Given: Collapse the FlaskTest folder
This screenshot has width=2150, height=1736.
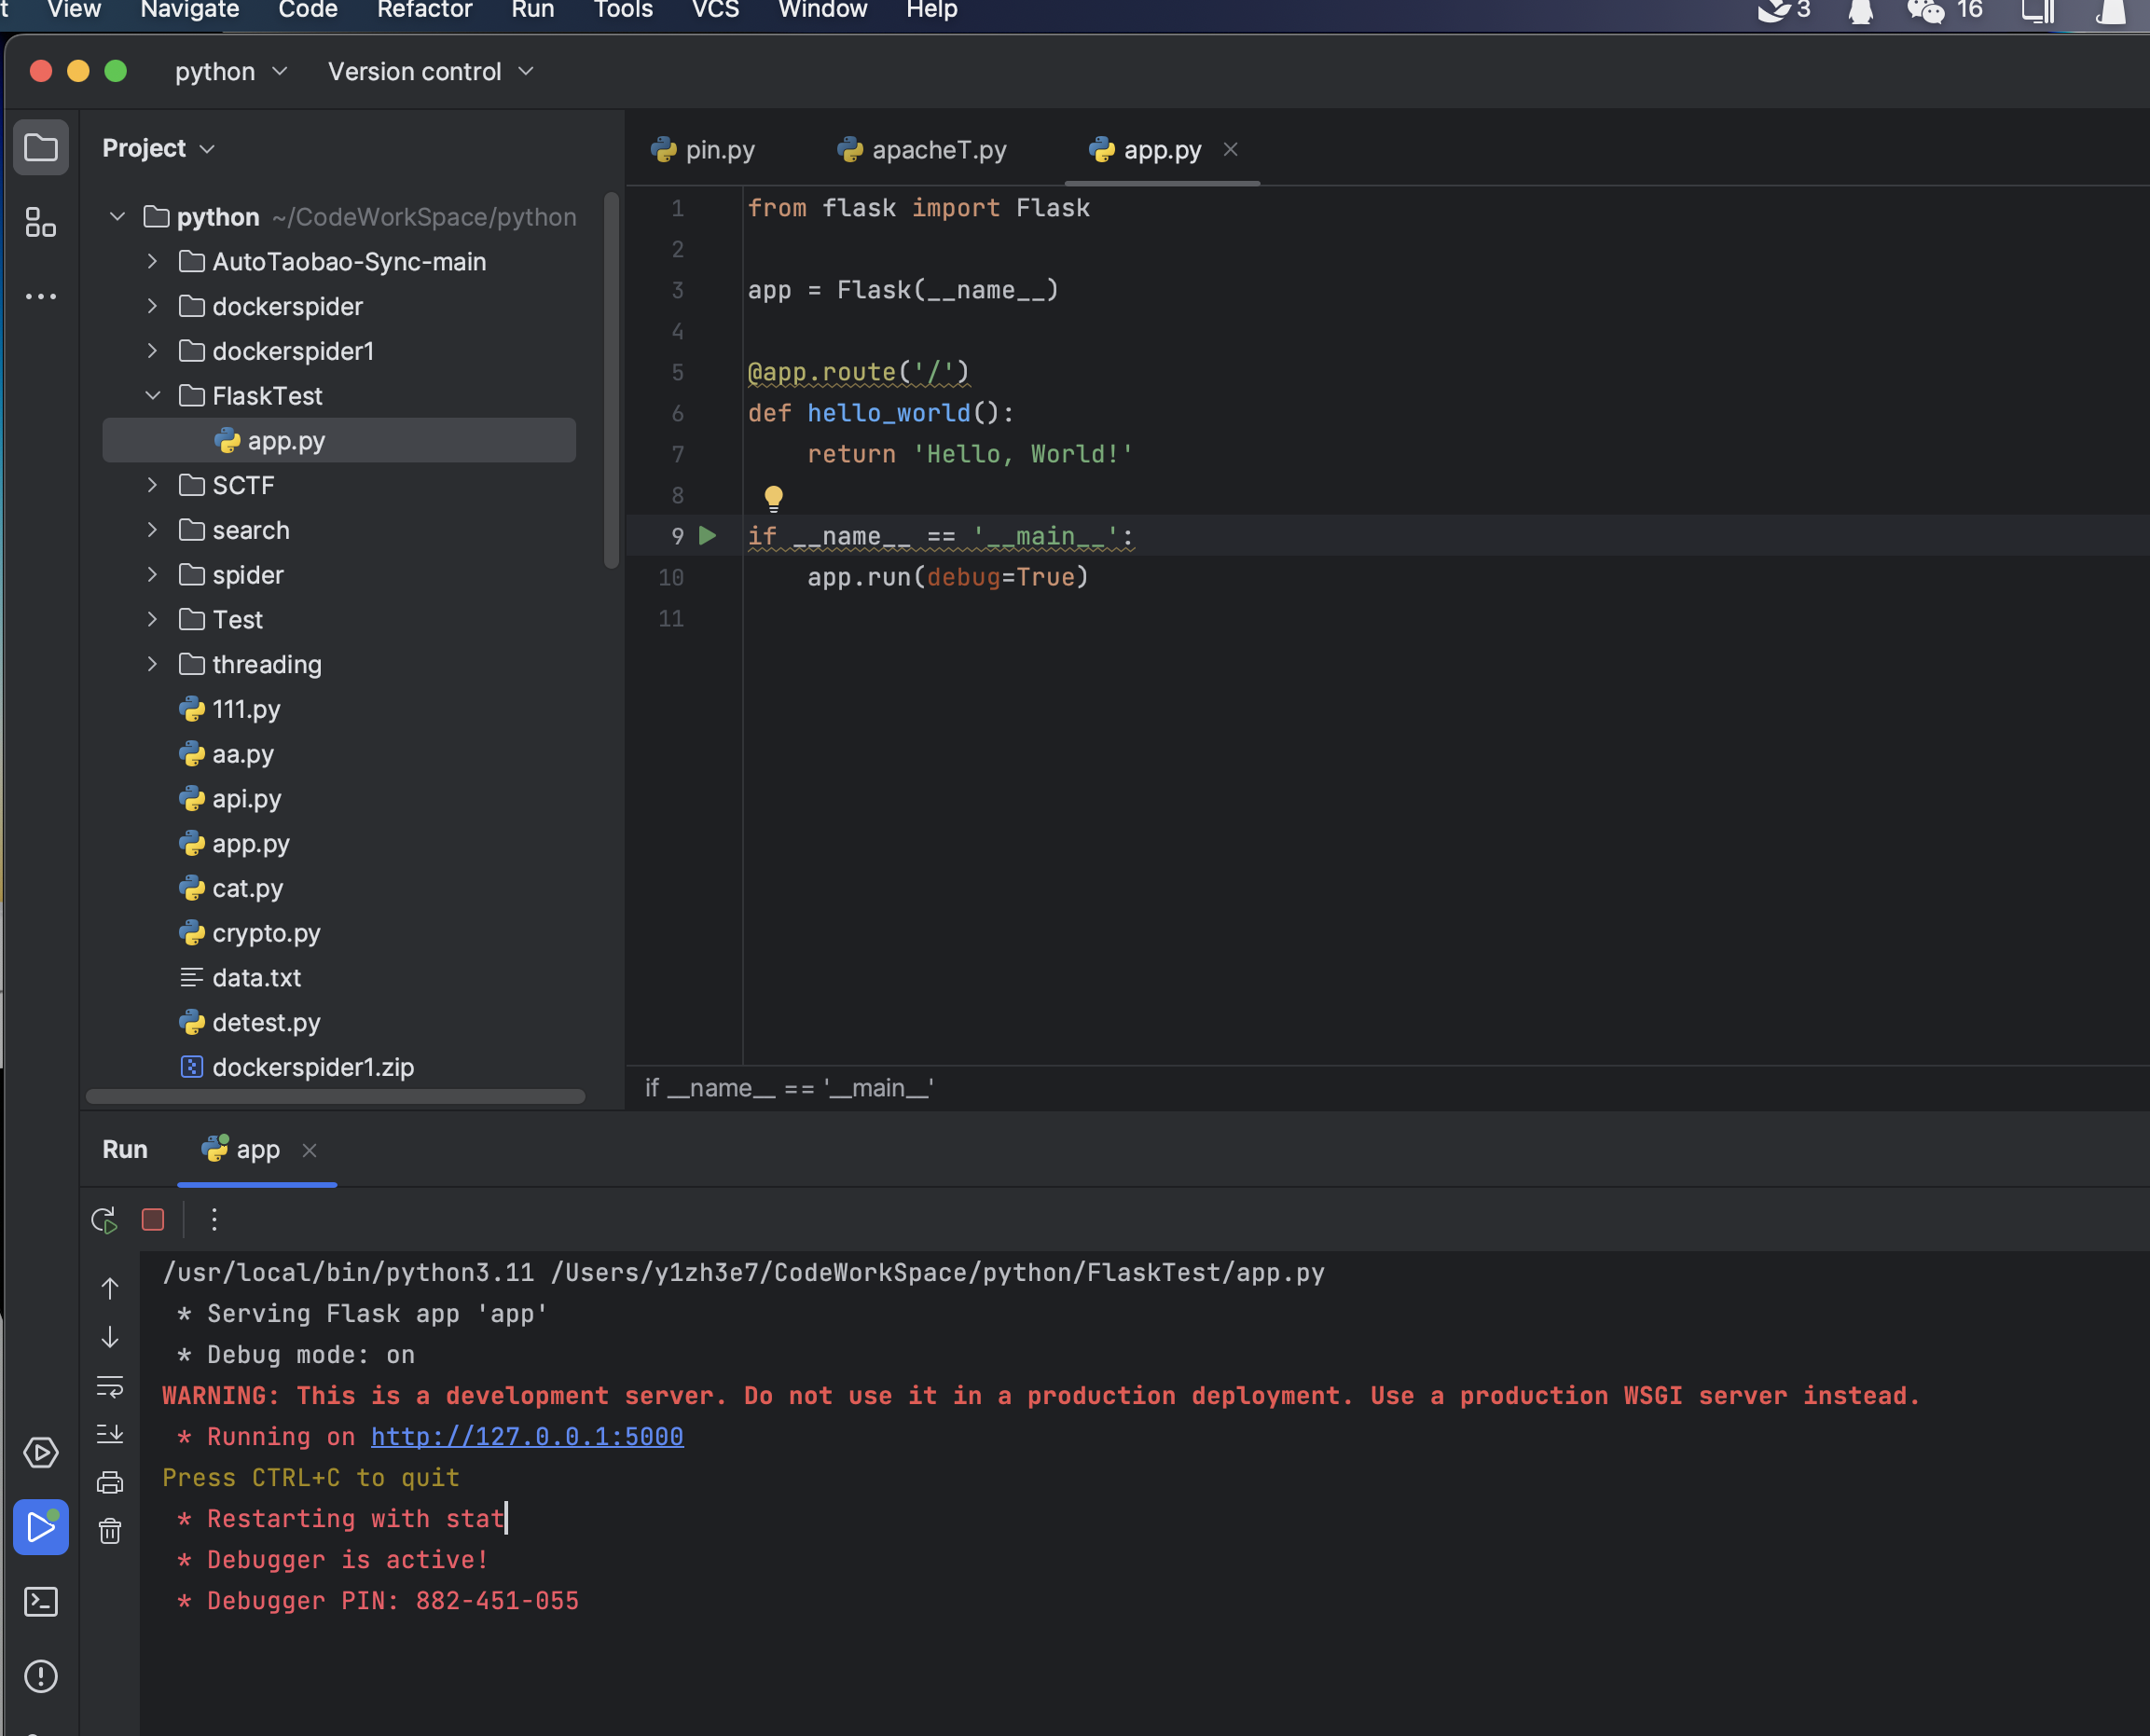Looking at the screenshot, I should [153, 396].
